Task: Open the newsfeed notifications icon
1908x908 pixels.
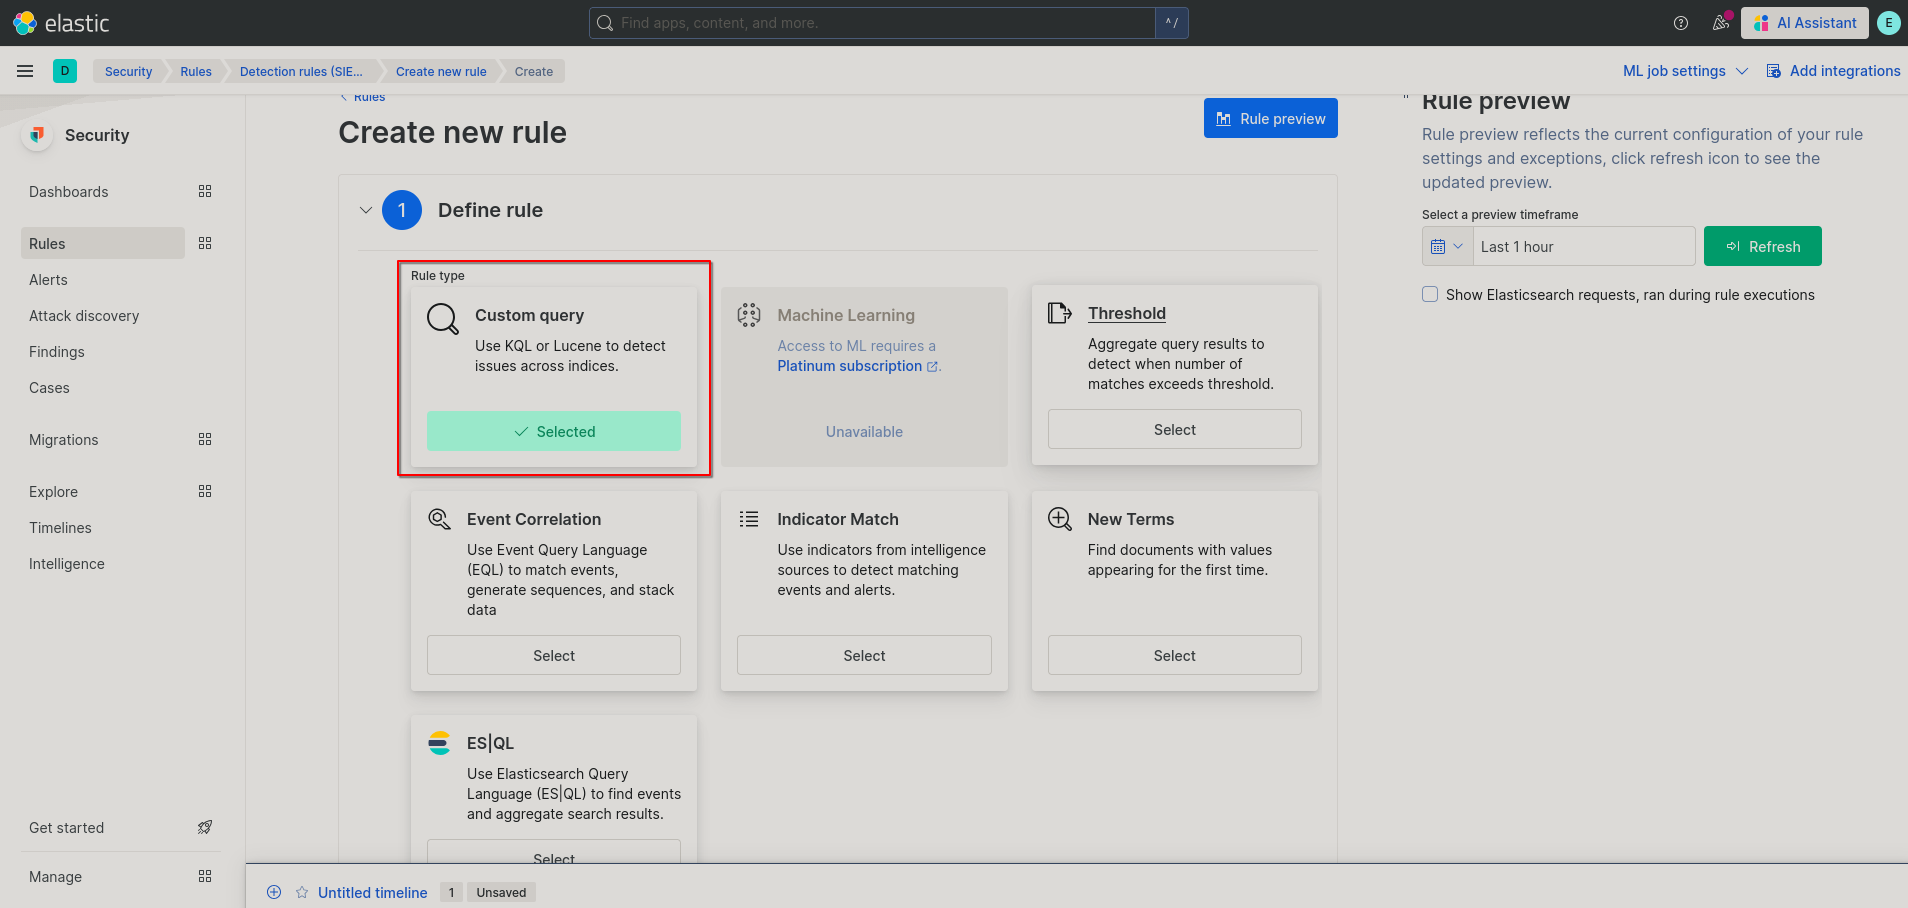Action: pos(1721,23)
